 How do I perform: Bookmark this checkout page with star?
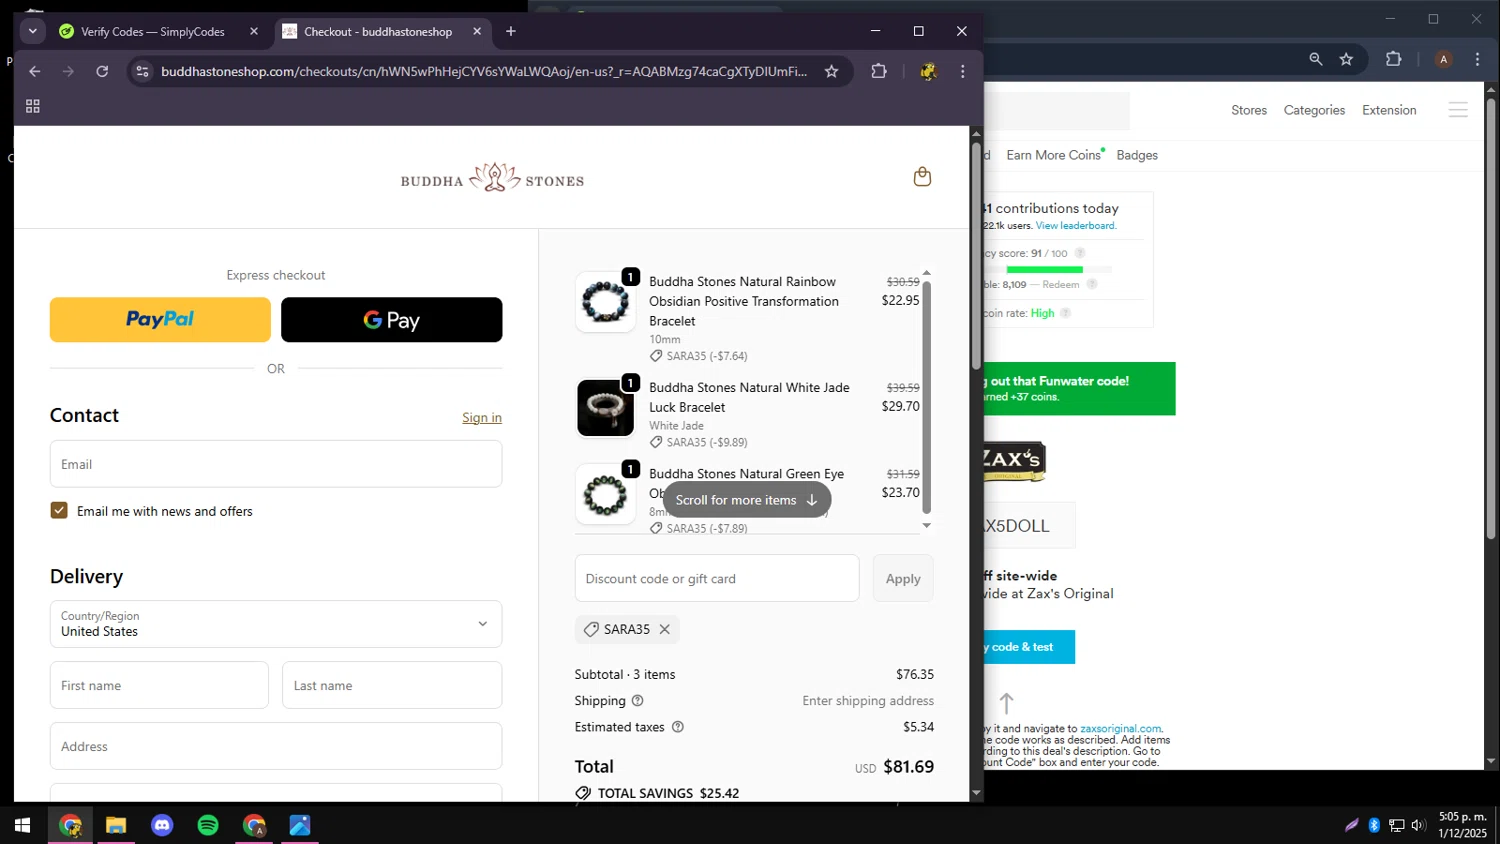point(831,71)
